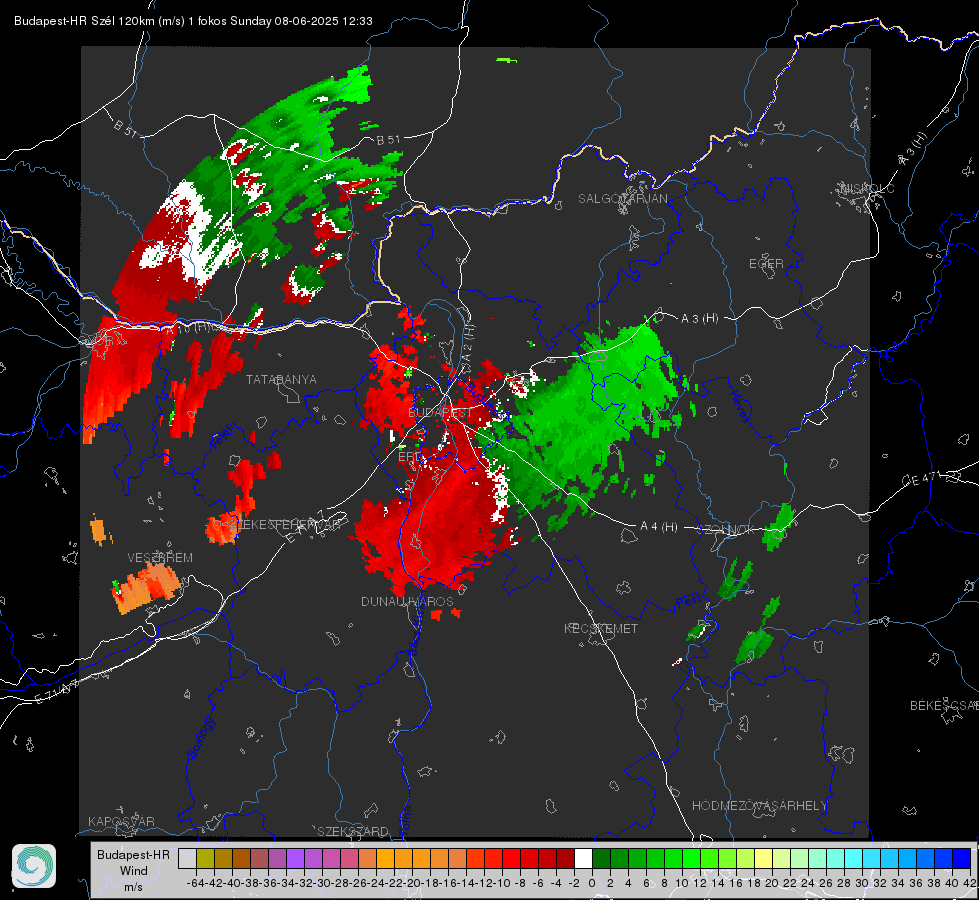Click the 'Budapest-HR Wind m/s' legend title

[x=133, y=870]
